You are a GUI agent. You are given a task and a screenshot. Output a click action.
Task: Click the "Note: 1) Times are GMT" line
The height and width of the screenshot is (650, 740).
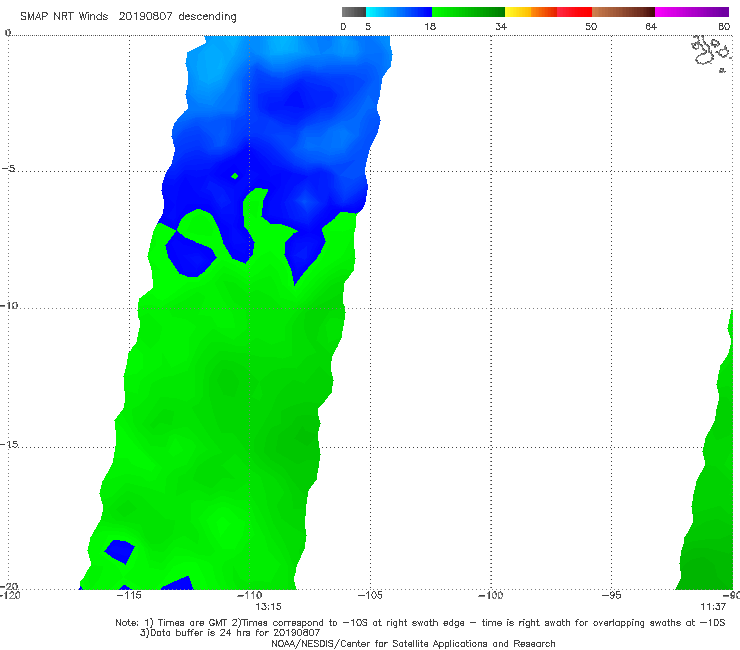point(420,623)
